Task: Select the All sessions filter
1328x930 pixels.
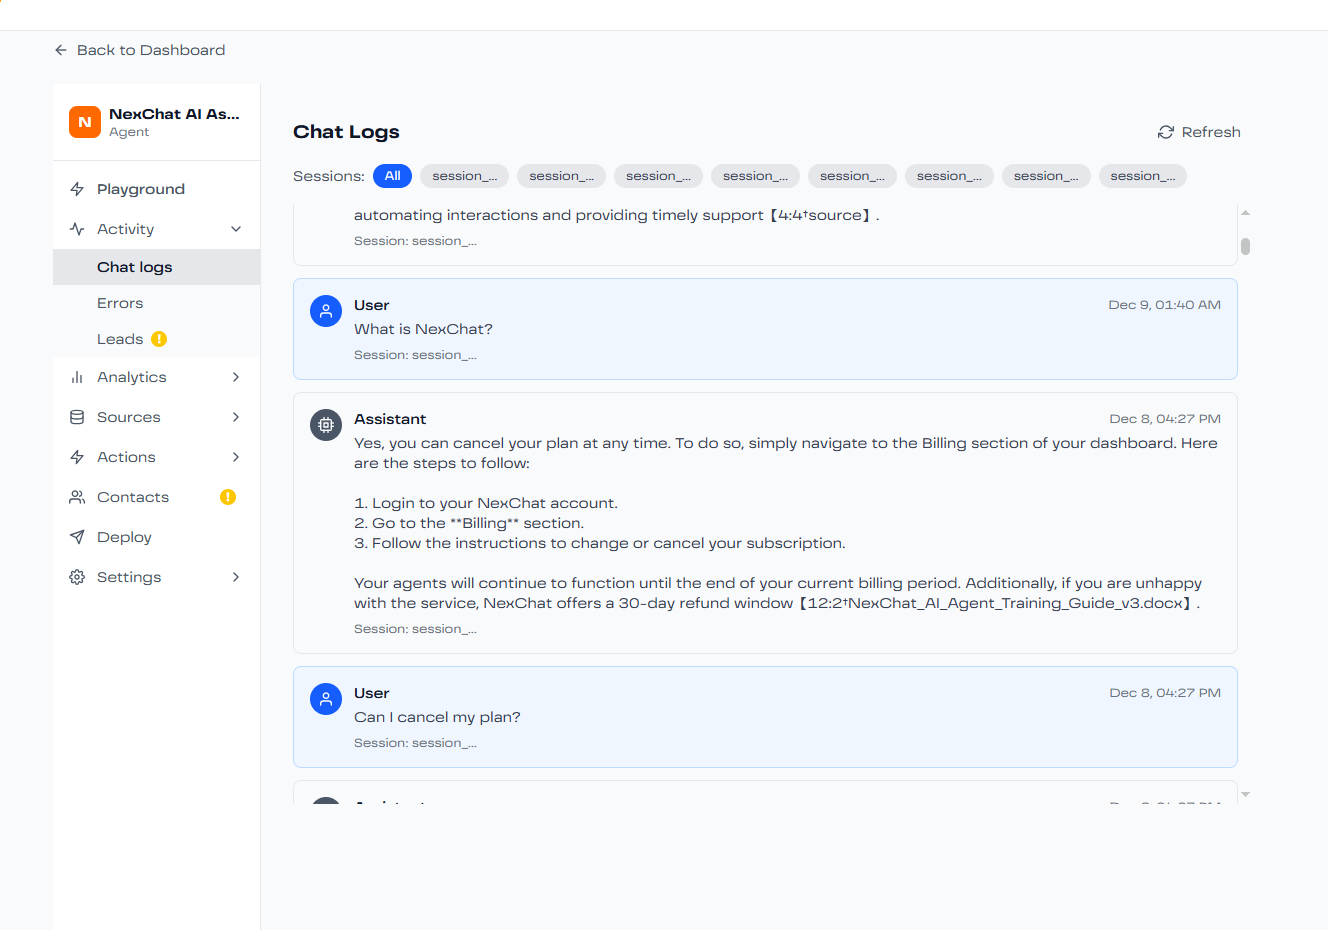Action: point(392,176)
